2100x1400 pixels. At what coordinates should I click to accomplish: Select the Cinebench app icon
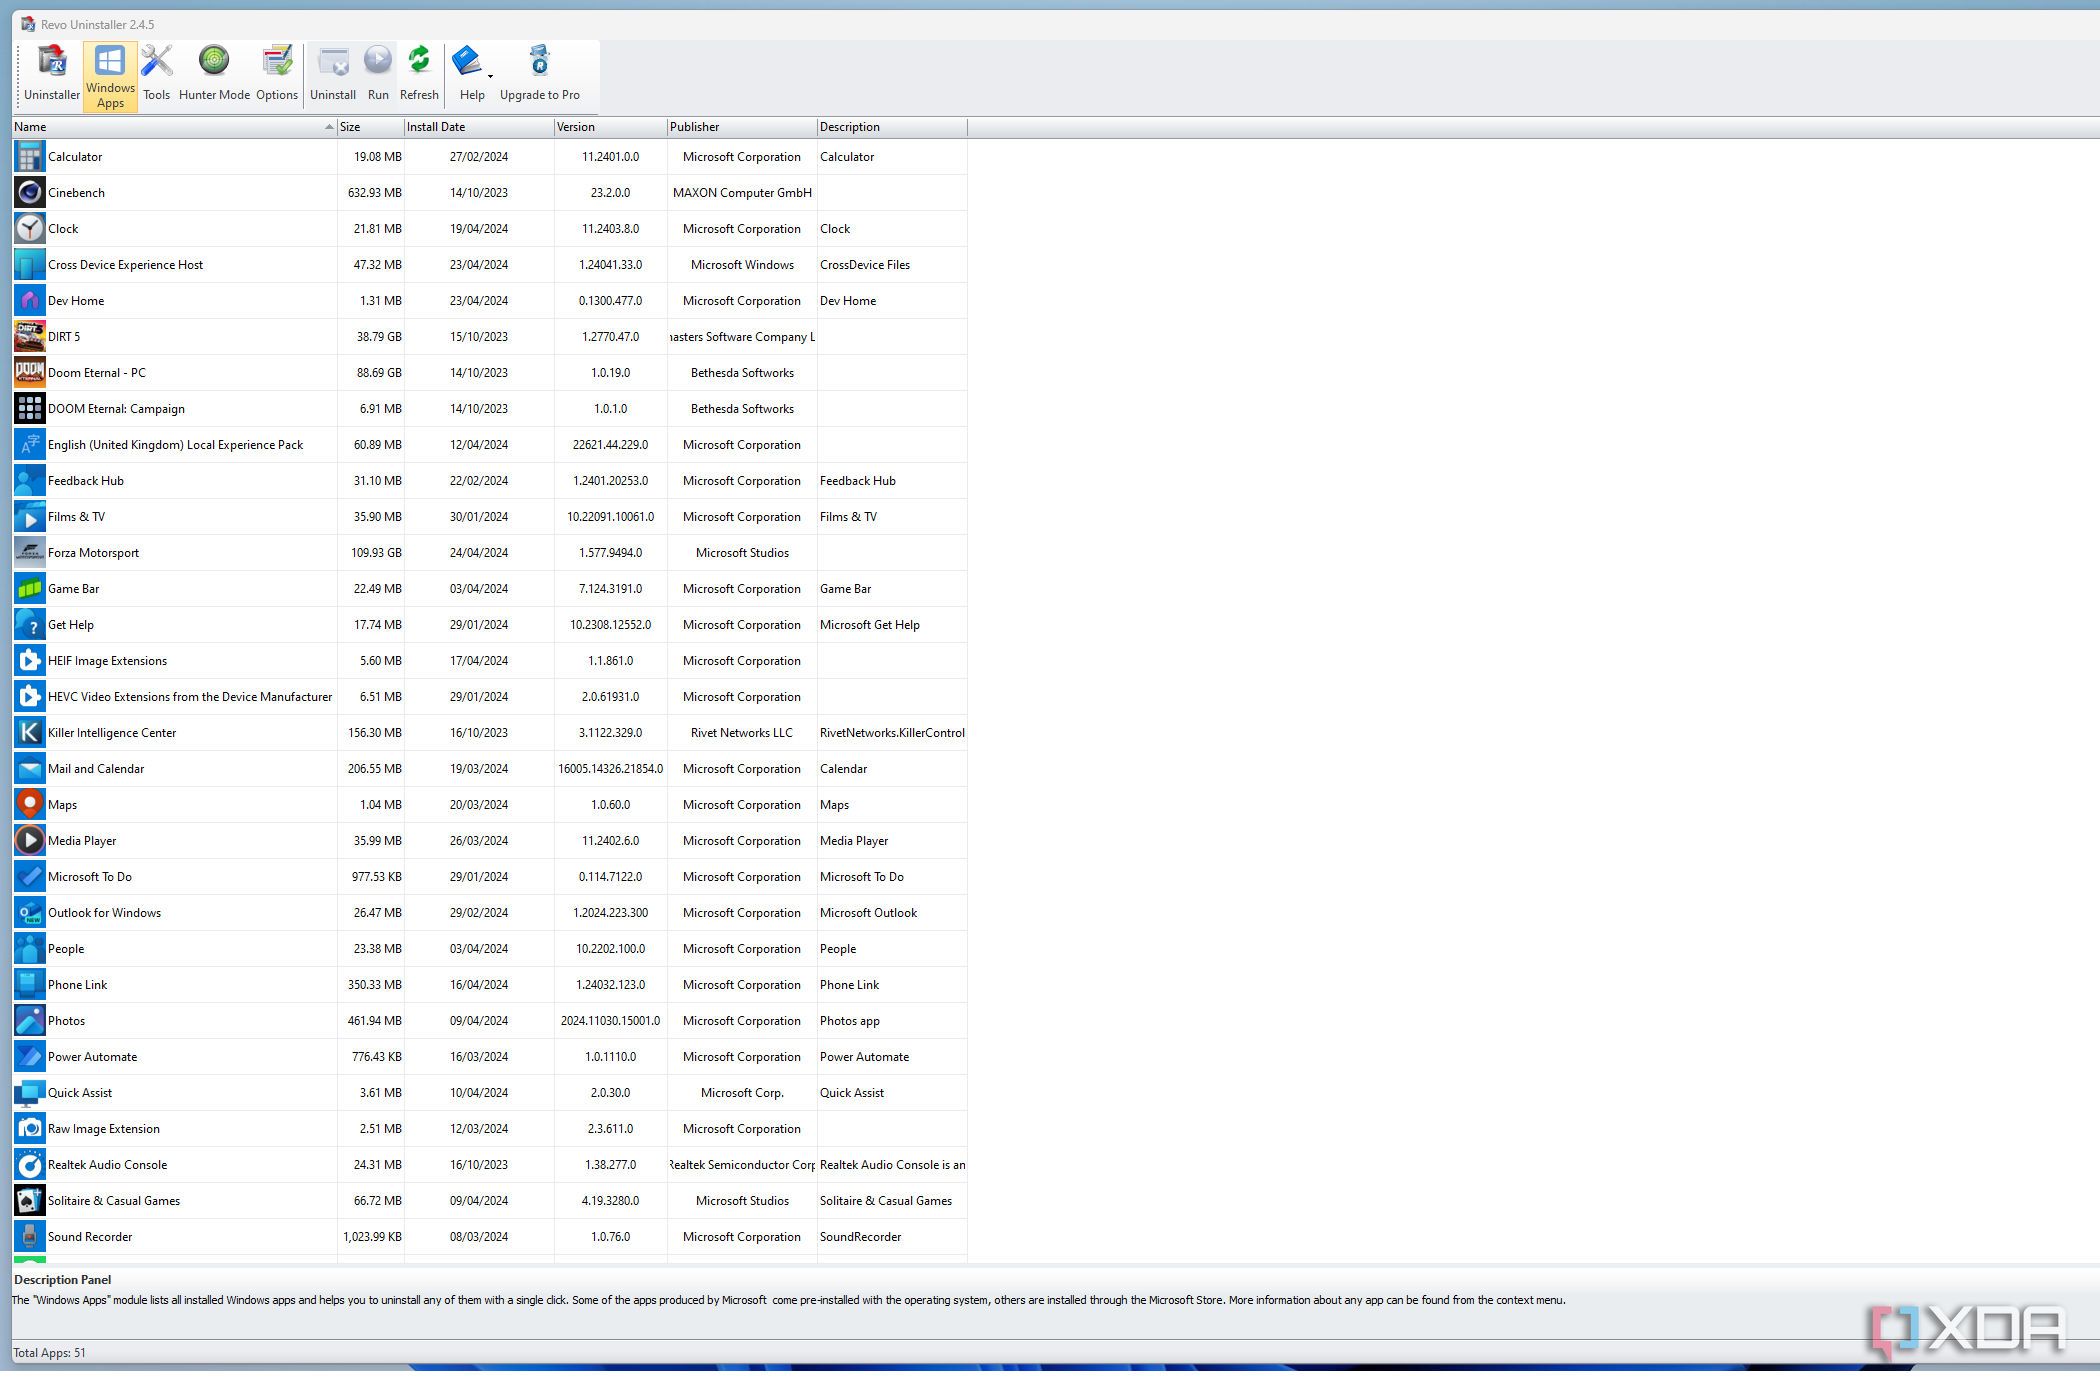click(30, 193)
